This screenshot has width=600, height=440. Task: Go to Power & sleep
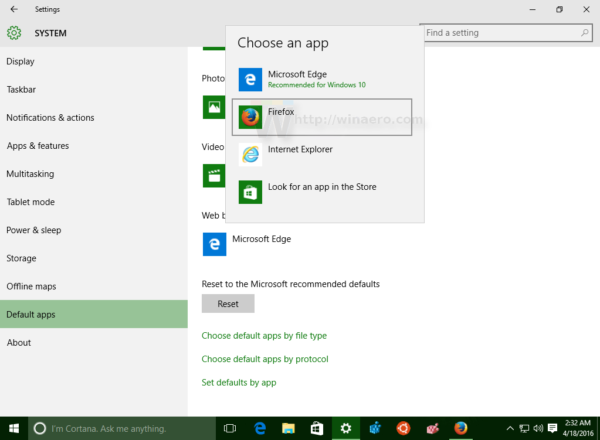(x=94, y=230)
